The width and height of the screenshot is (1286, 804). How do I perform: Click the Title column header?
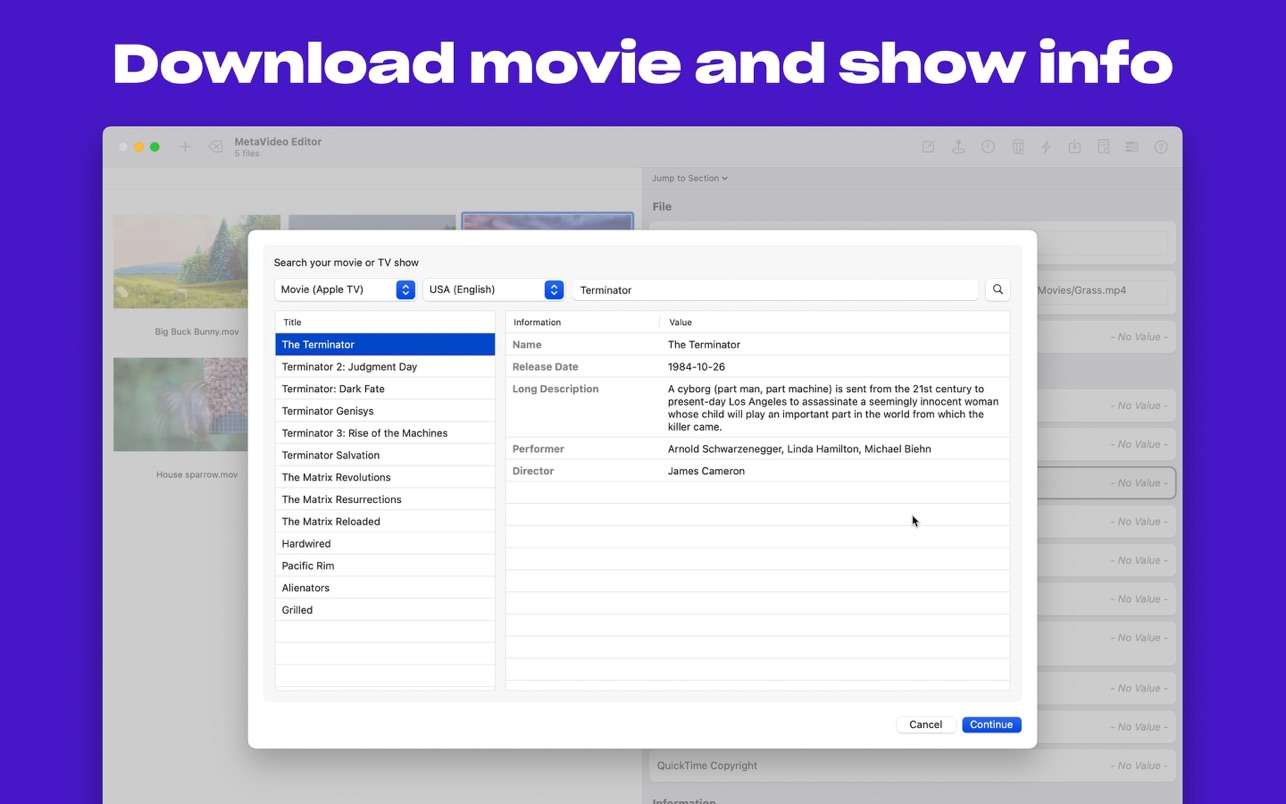(x=385, y=322)
